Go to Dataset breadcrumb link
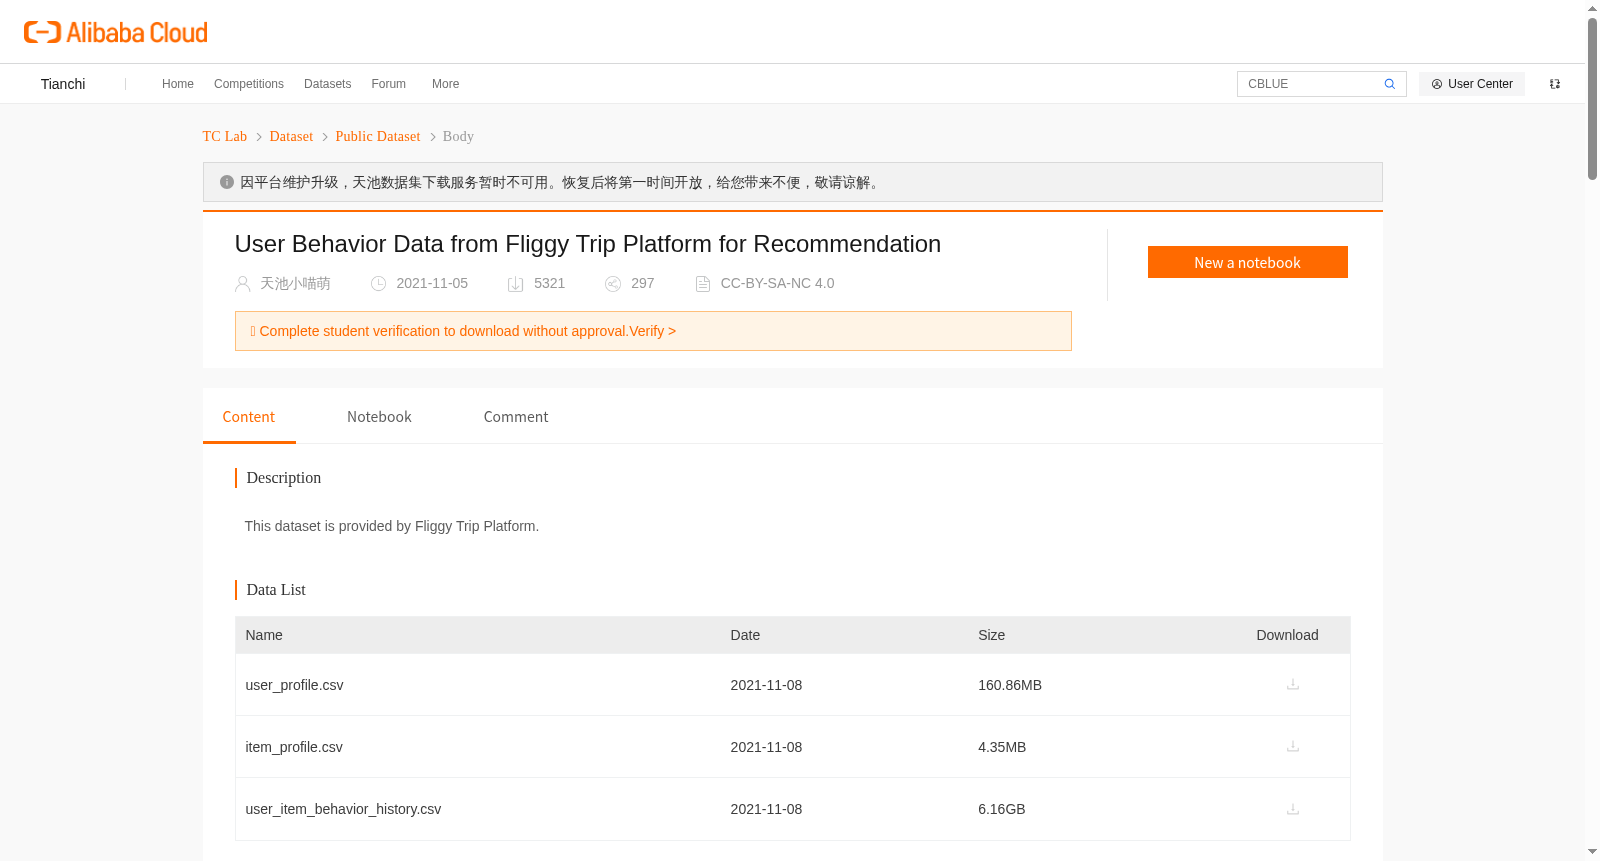Screen dimensions: 1600x861 (x=291, y=136)
